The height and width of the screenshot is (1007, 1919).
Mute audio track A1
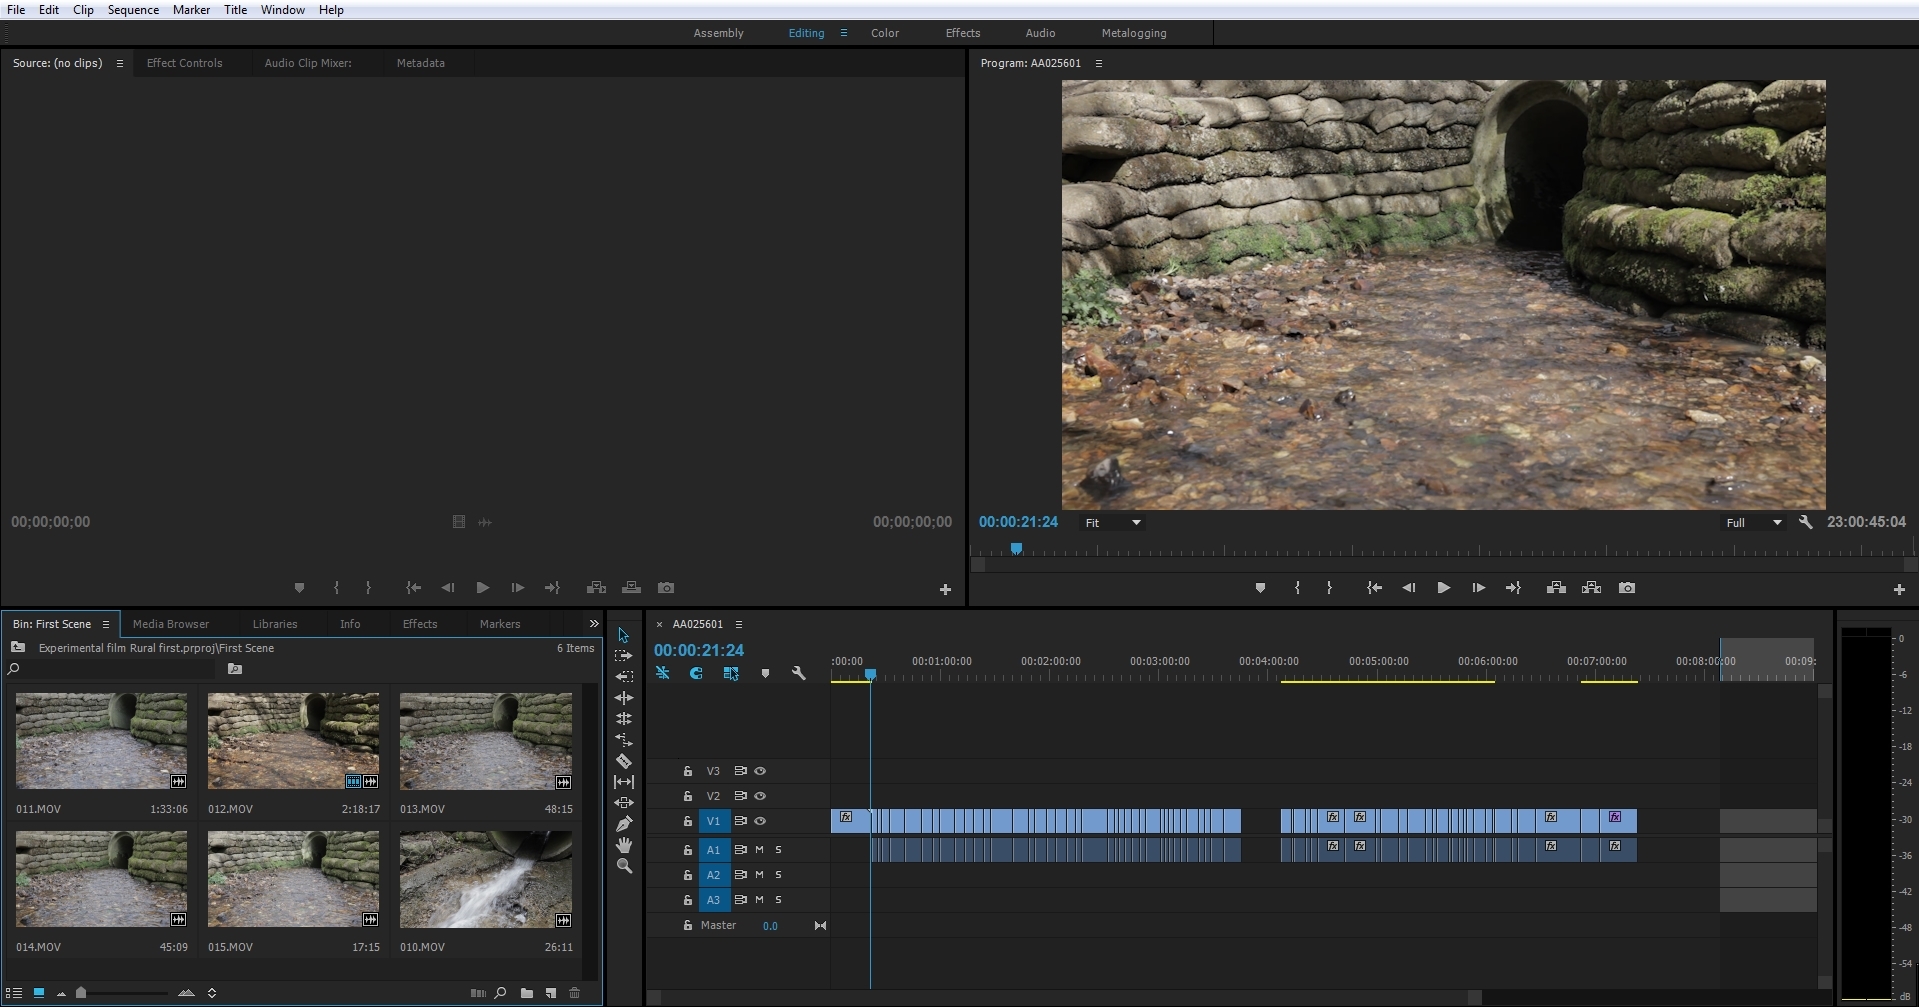coord(759,849)
